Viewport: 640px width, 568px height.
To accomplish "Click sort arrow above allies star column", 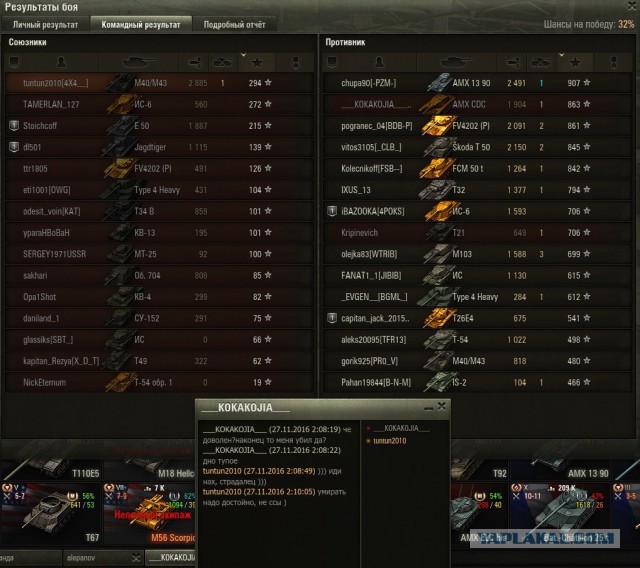I will click(x=244, y=54).
